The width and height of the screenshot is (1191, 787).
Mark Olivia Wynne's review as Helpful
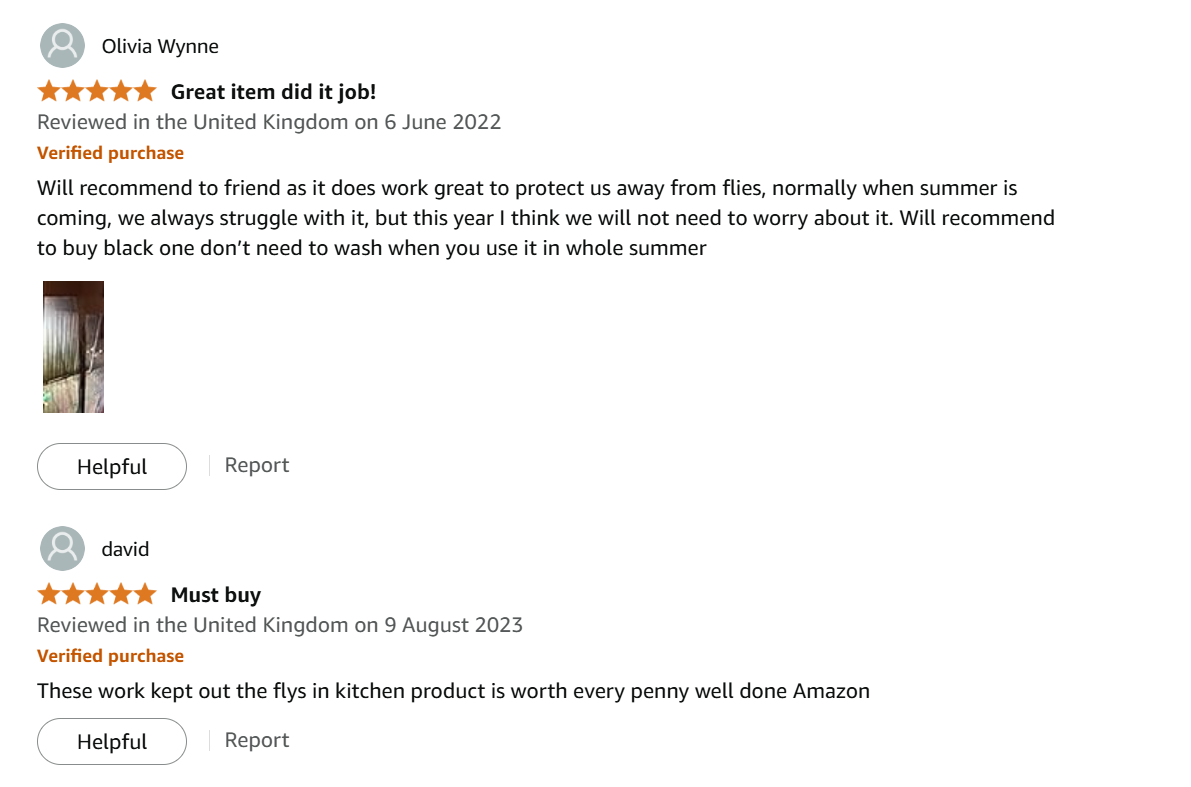click(112, 467)
